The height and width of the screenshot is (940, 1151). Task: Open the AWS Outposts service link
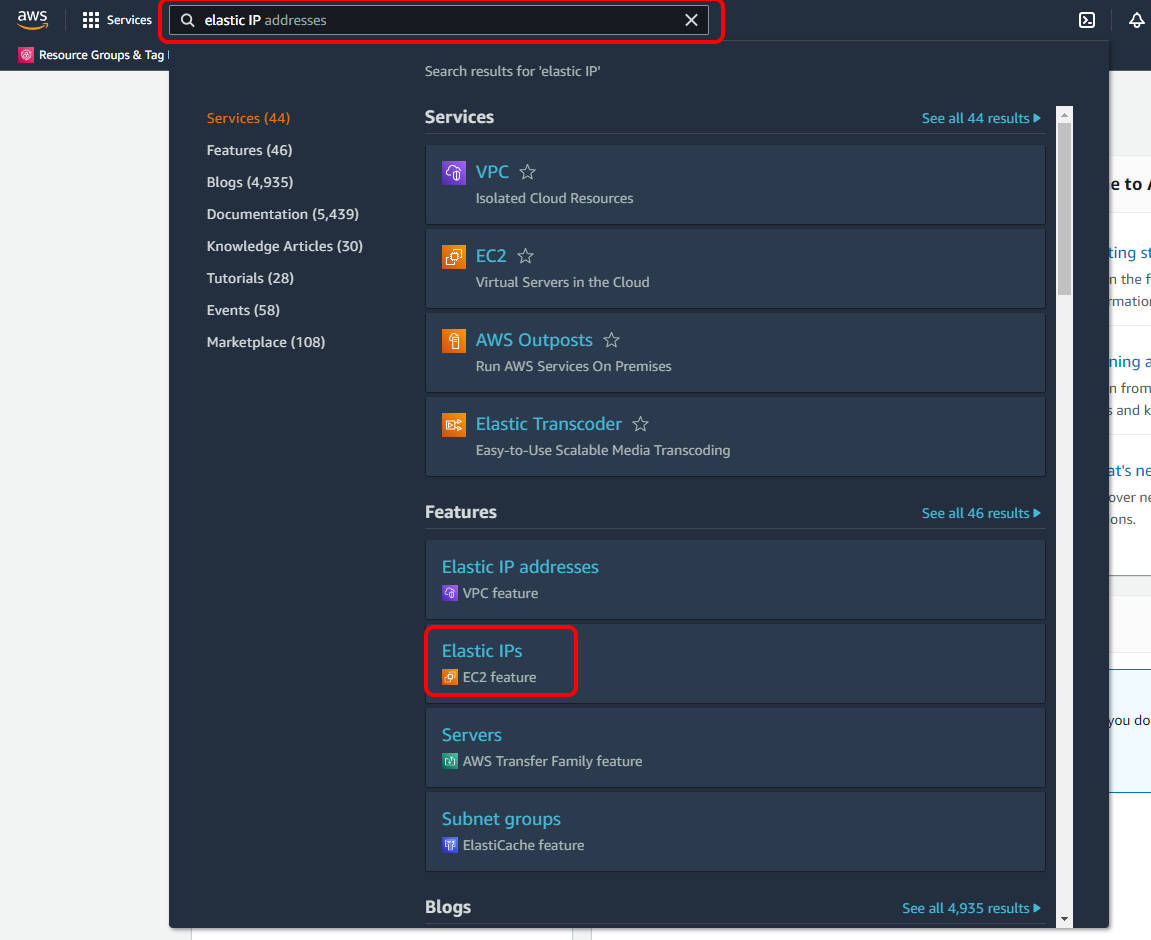(534, 340)
